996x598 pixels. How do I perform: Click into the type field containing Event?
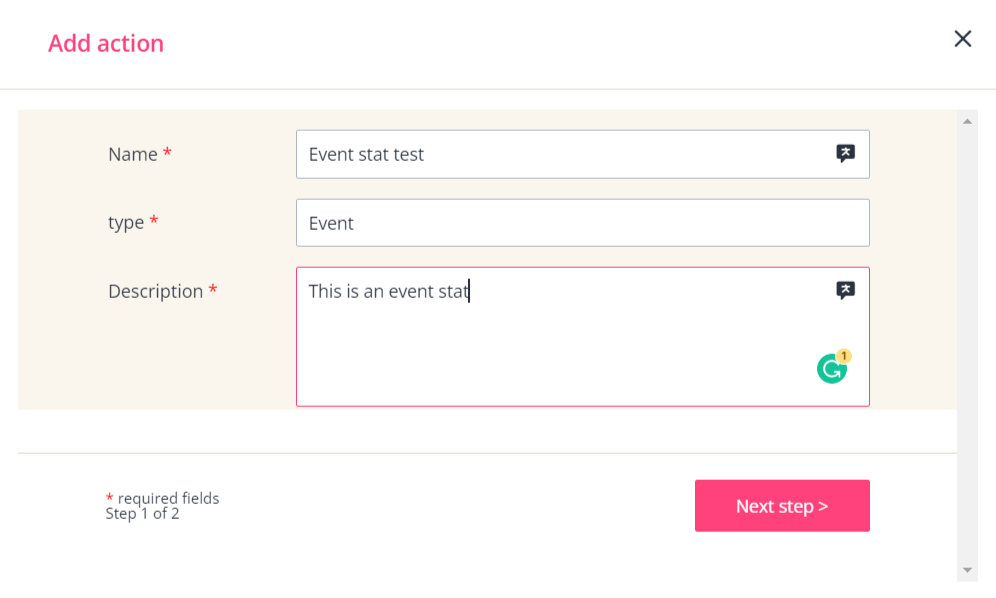tap(582, 223)
